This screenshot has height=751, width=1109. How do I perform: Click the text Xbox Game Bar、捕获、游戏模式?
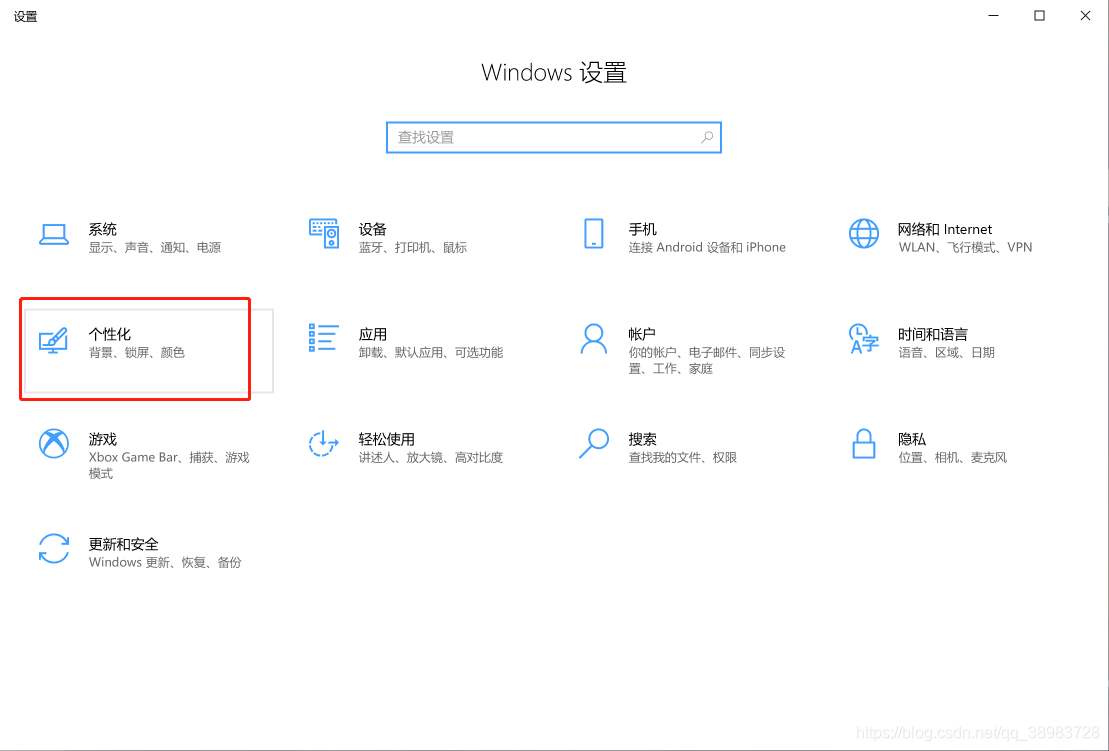tap(169, 465)
